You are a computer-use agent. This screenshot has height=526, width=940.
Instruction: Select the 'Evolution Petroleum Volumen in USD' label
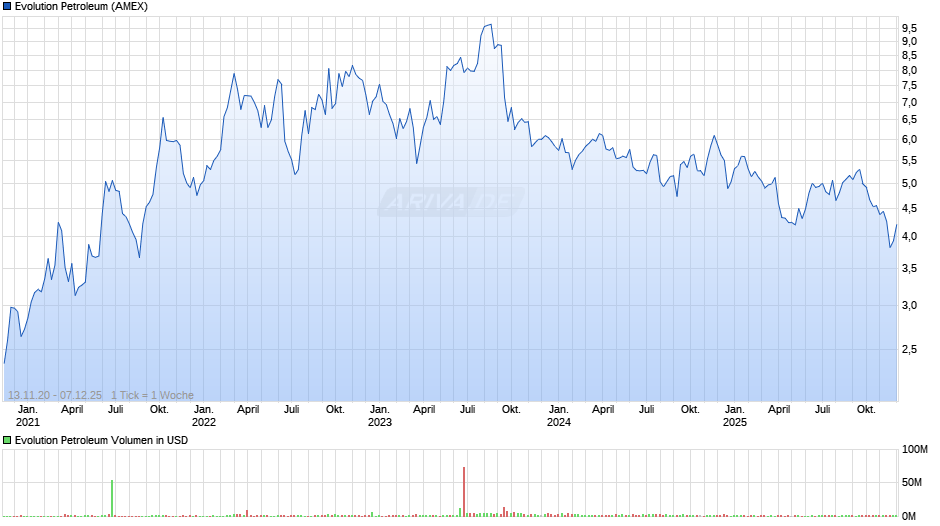101,440
